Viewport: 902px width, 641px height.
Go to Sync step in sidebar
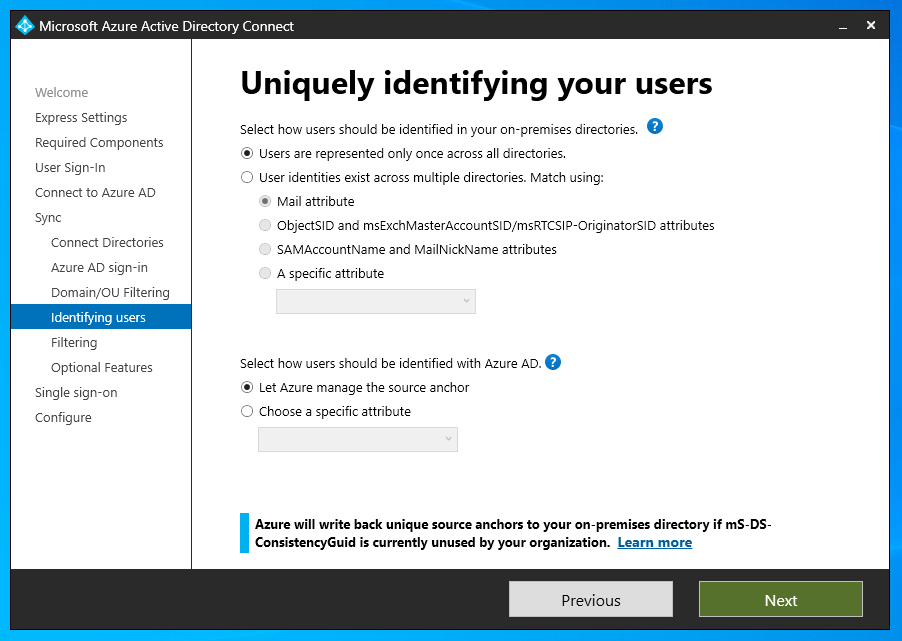click(x=48, y=218)
